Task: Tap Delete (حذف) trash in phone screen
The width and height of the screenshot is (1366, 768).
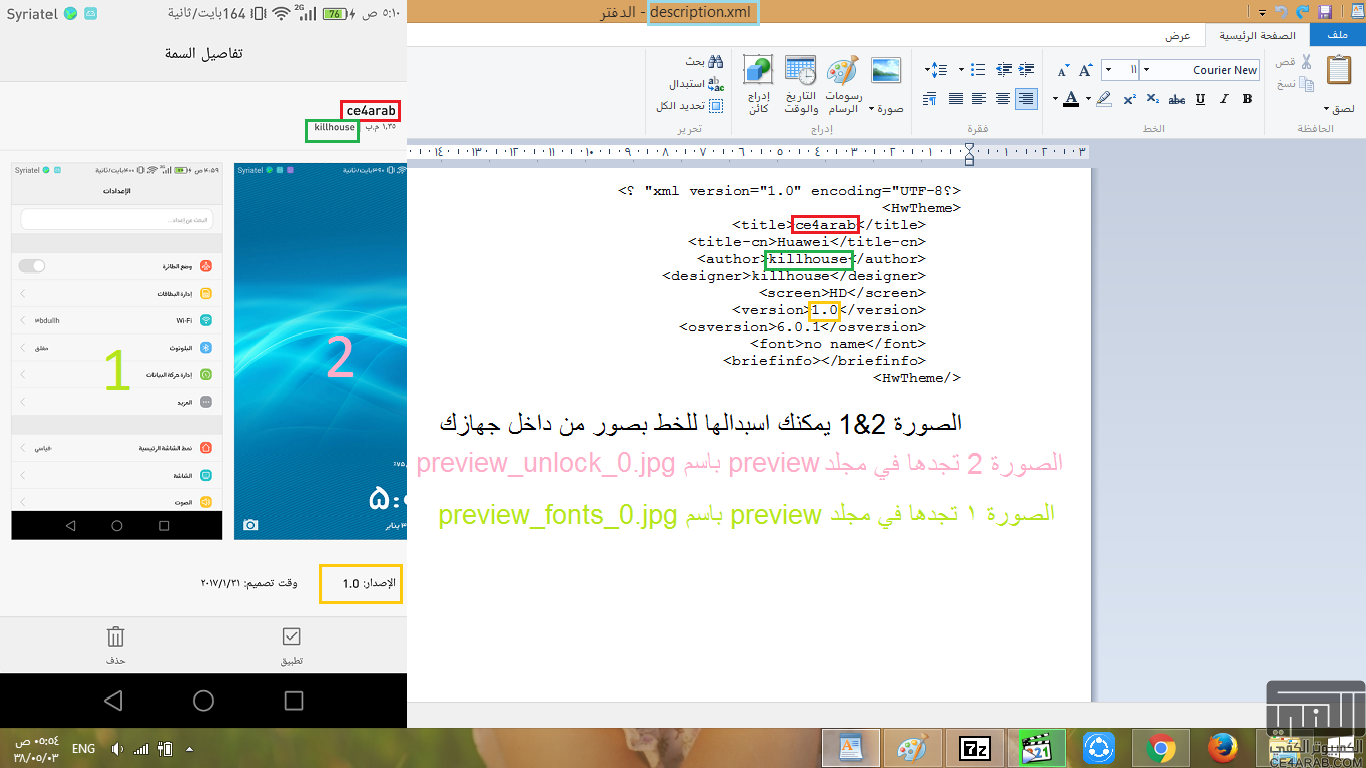Action: point(115,646)
